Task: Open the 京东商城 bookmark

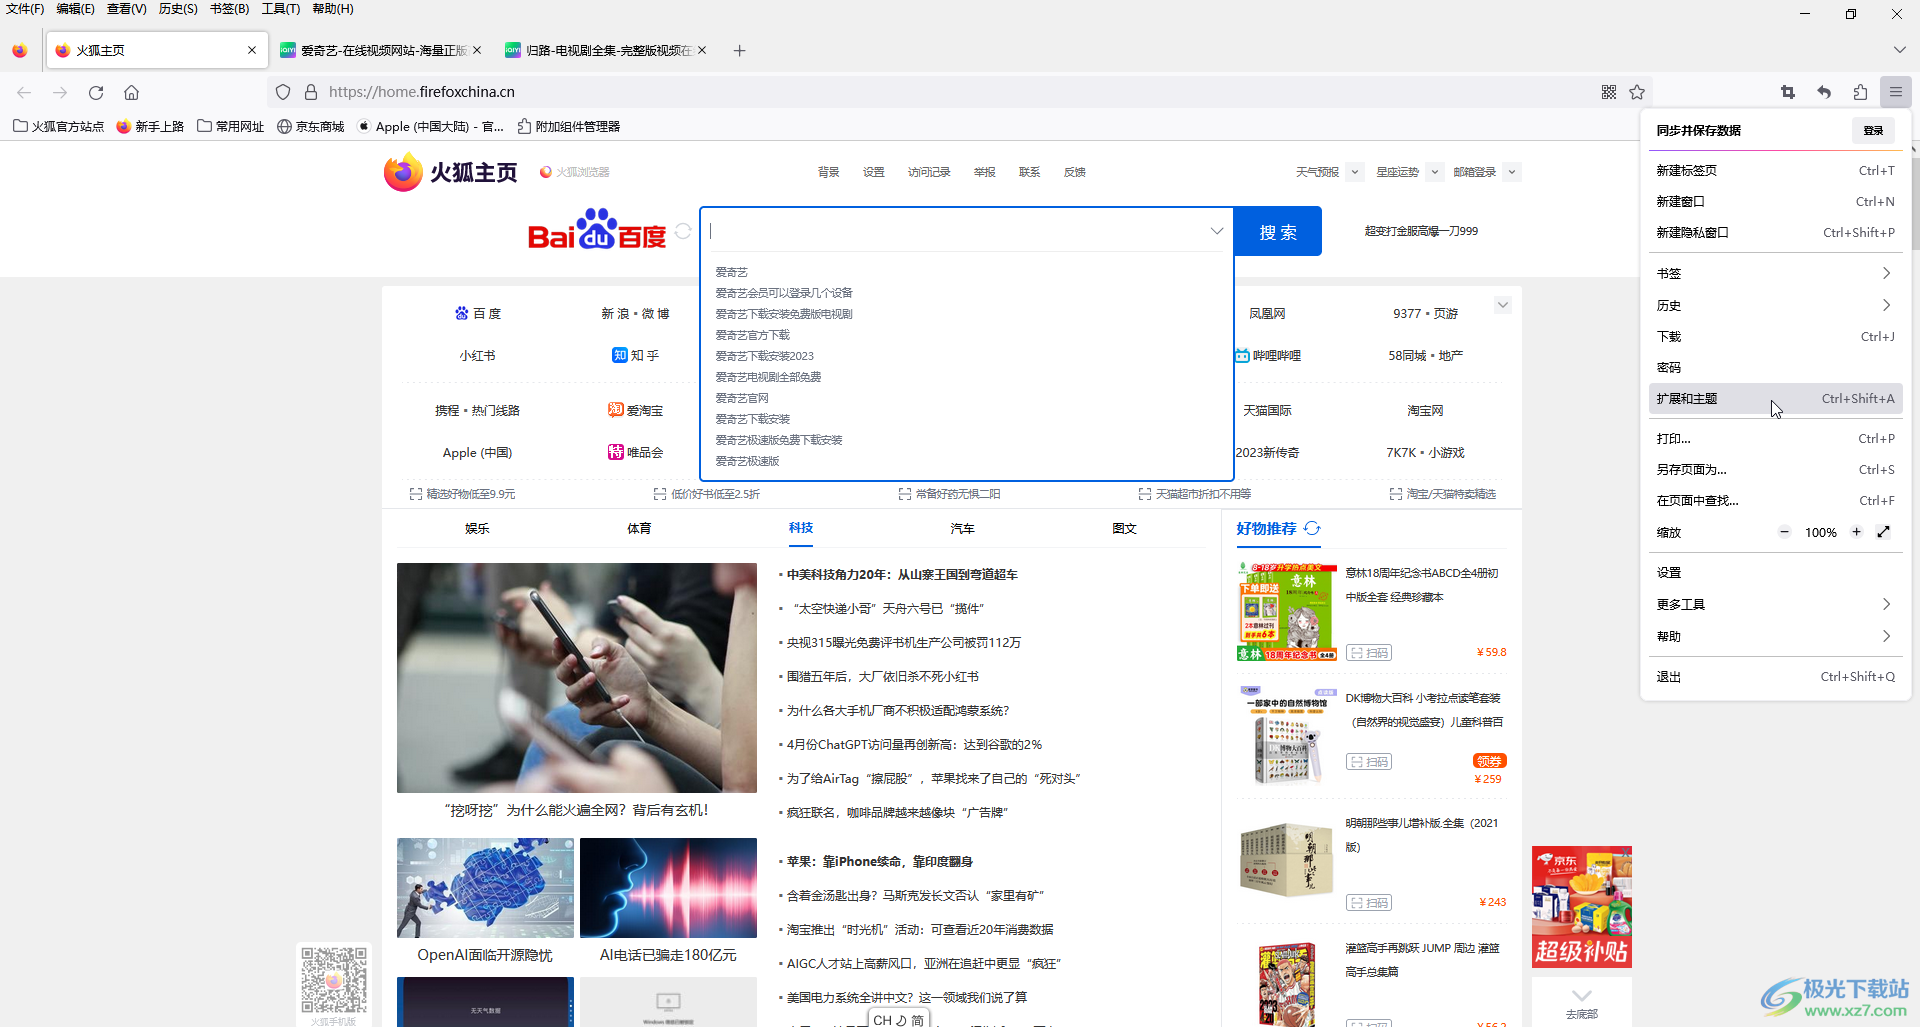Action: [311, 126]
